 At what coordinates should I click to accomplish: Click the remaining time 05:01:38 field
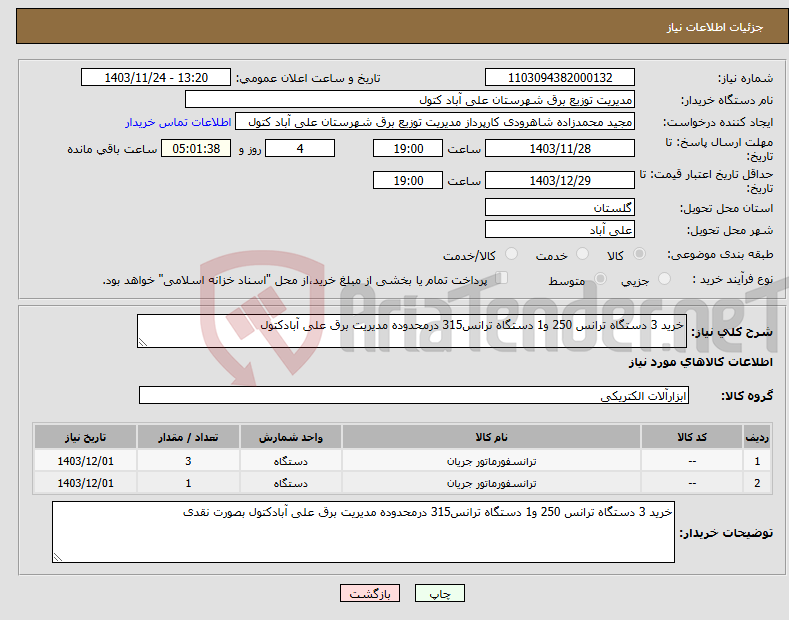click(x=196, y=148)
